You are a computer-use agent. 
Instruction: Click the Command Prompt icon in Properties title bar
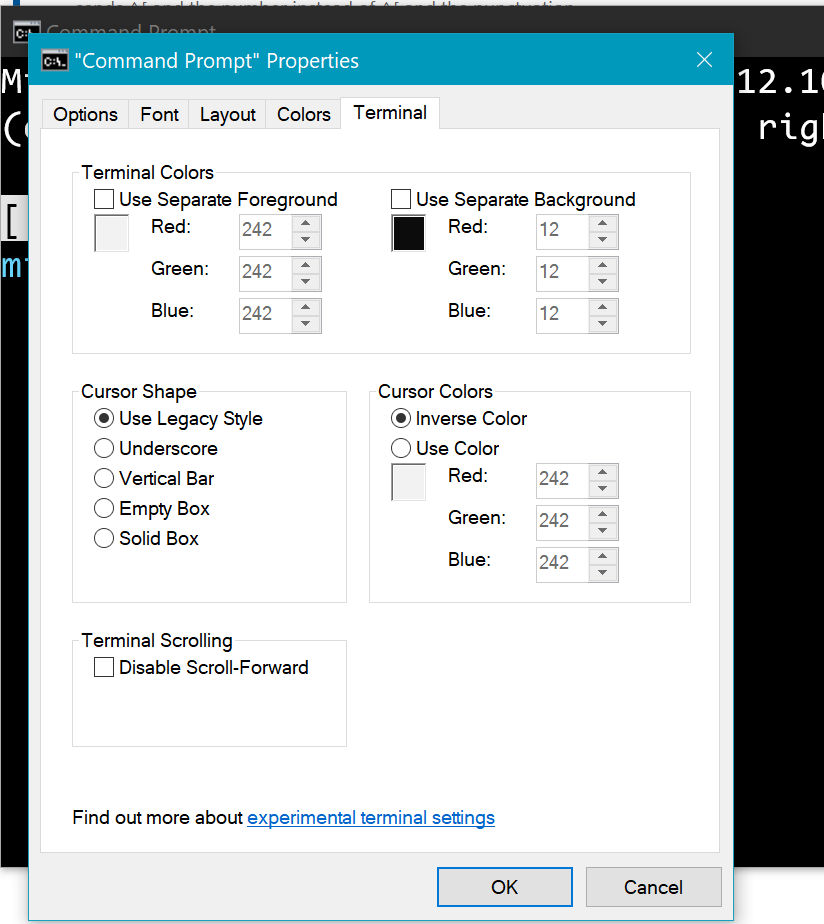point(55,61)
